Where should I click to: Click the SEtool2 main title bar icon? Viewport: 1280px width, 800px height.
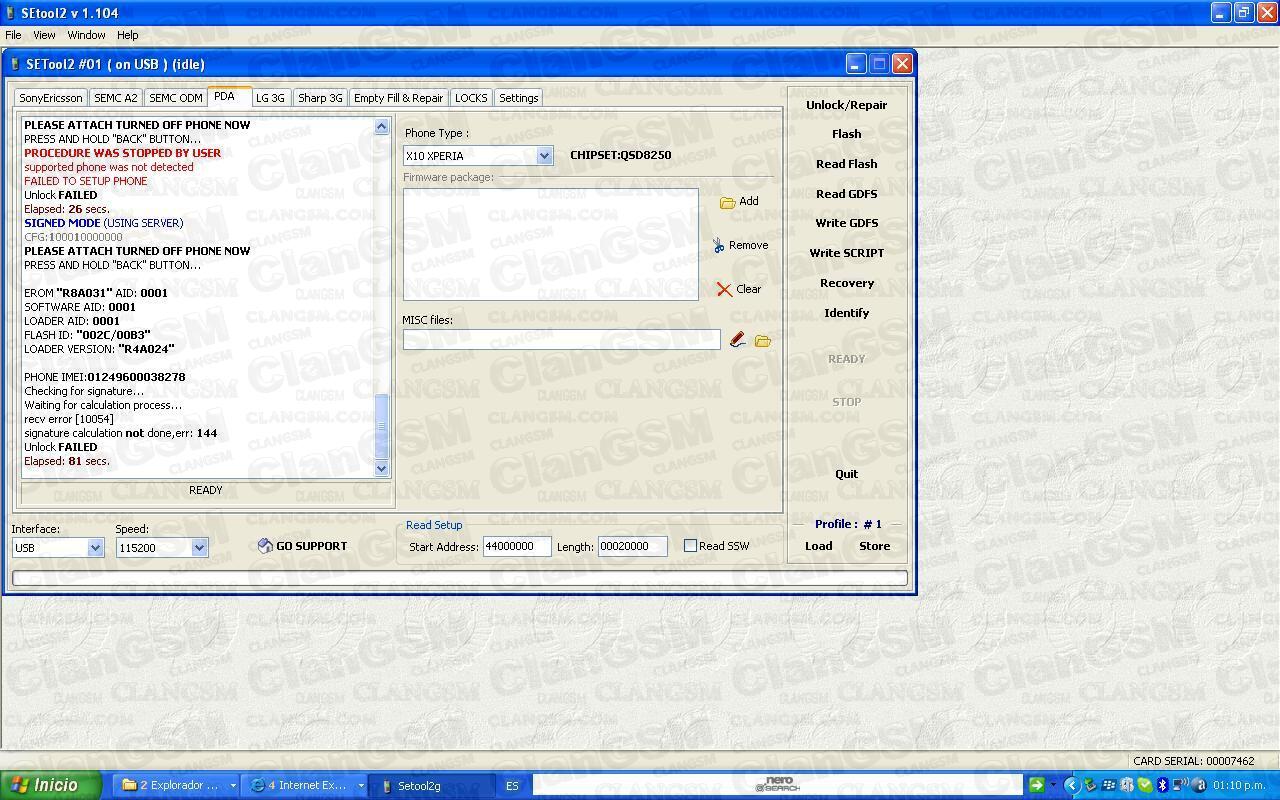[10, 13]
